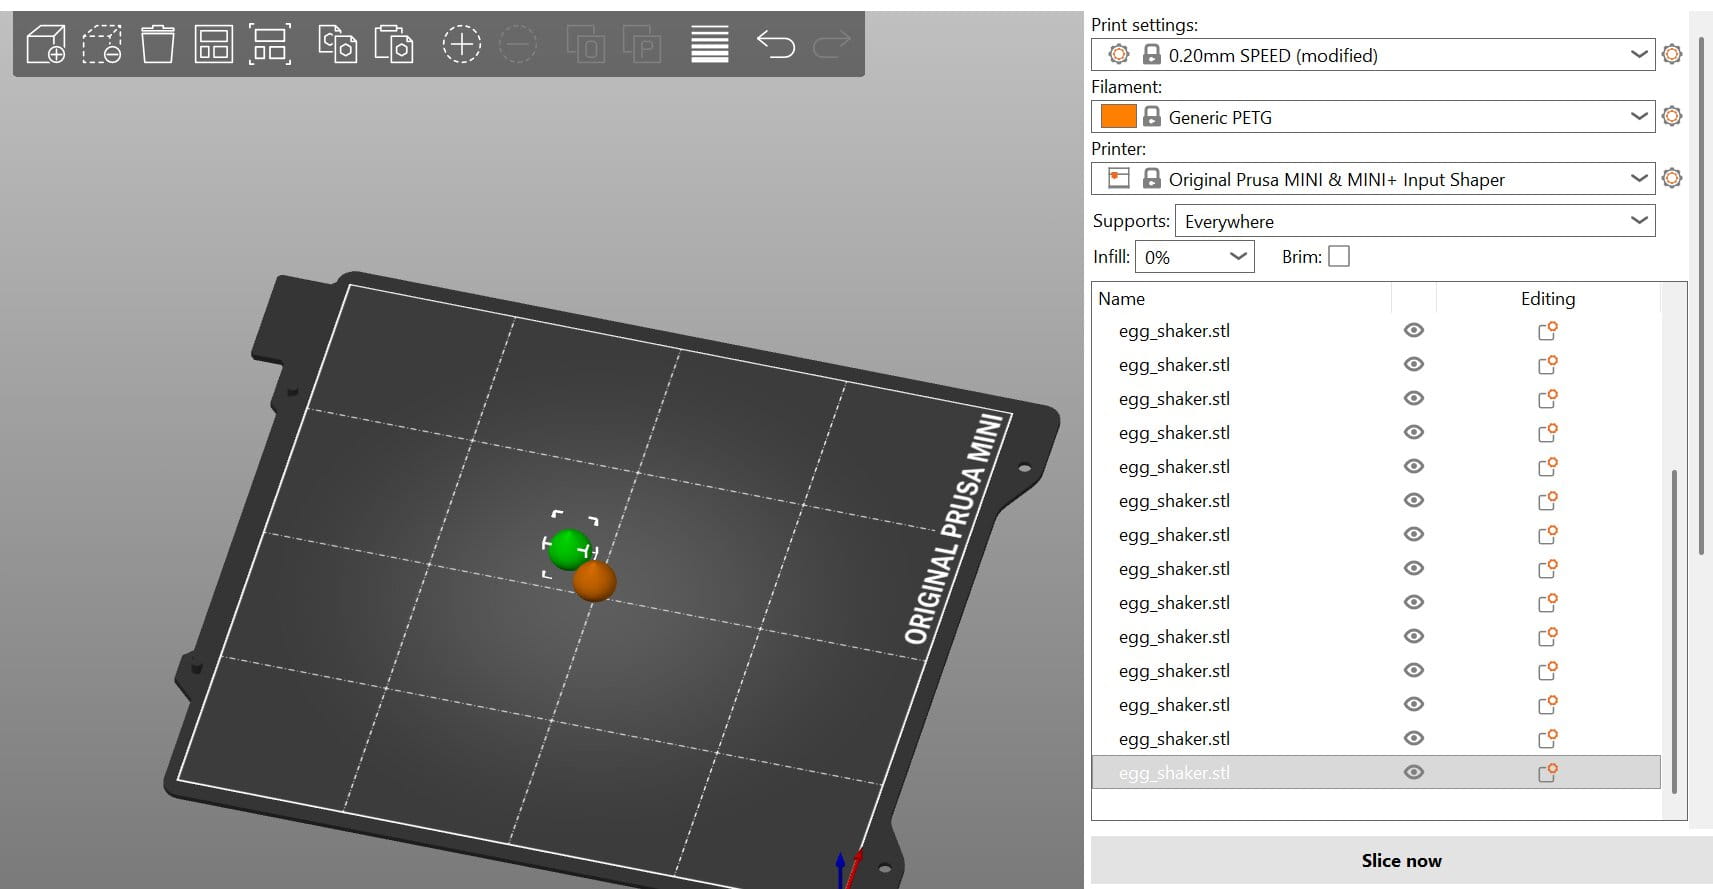Screen dimensions: 1713x889
Task: Click the printer preset icon inside dropdown
Action: click(x=1119, y=178)
